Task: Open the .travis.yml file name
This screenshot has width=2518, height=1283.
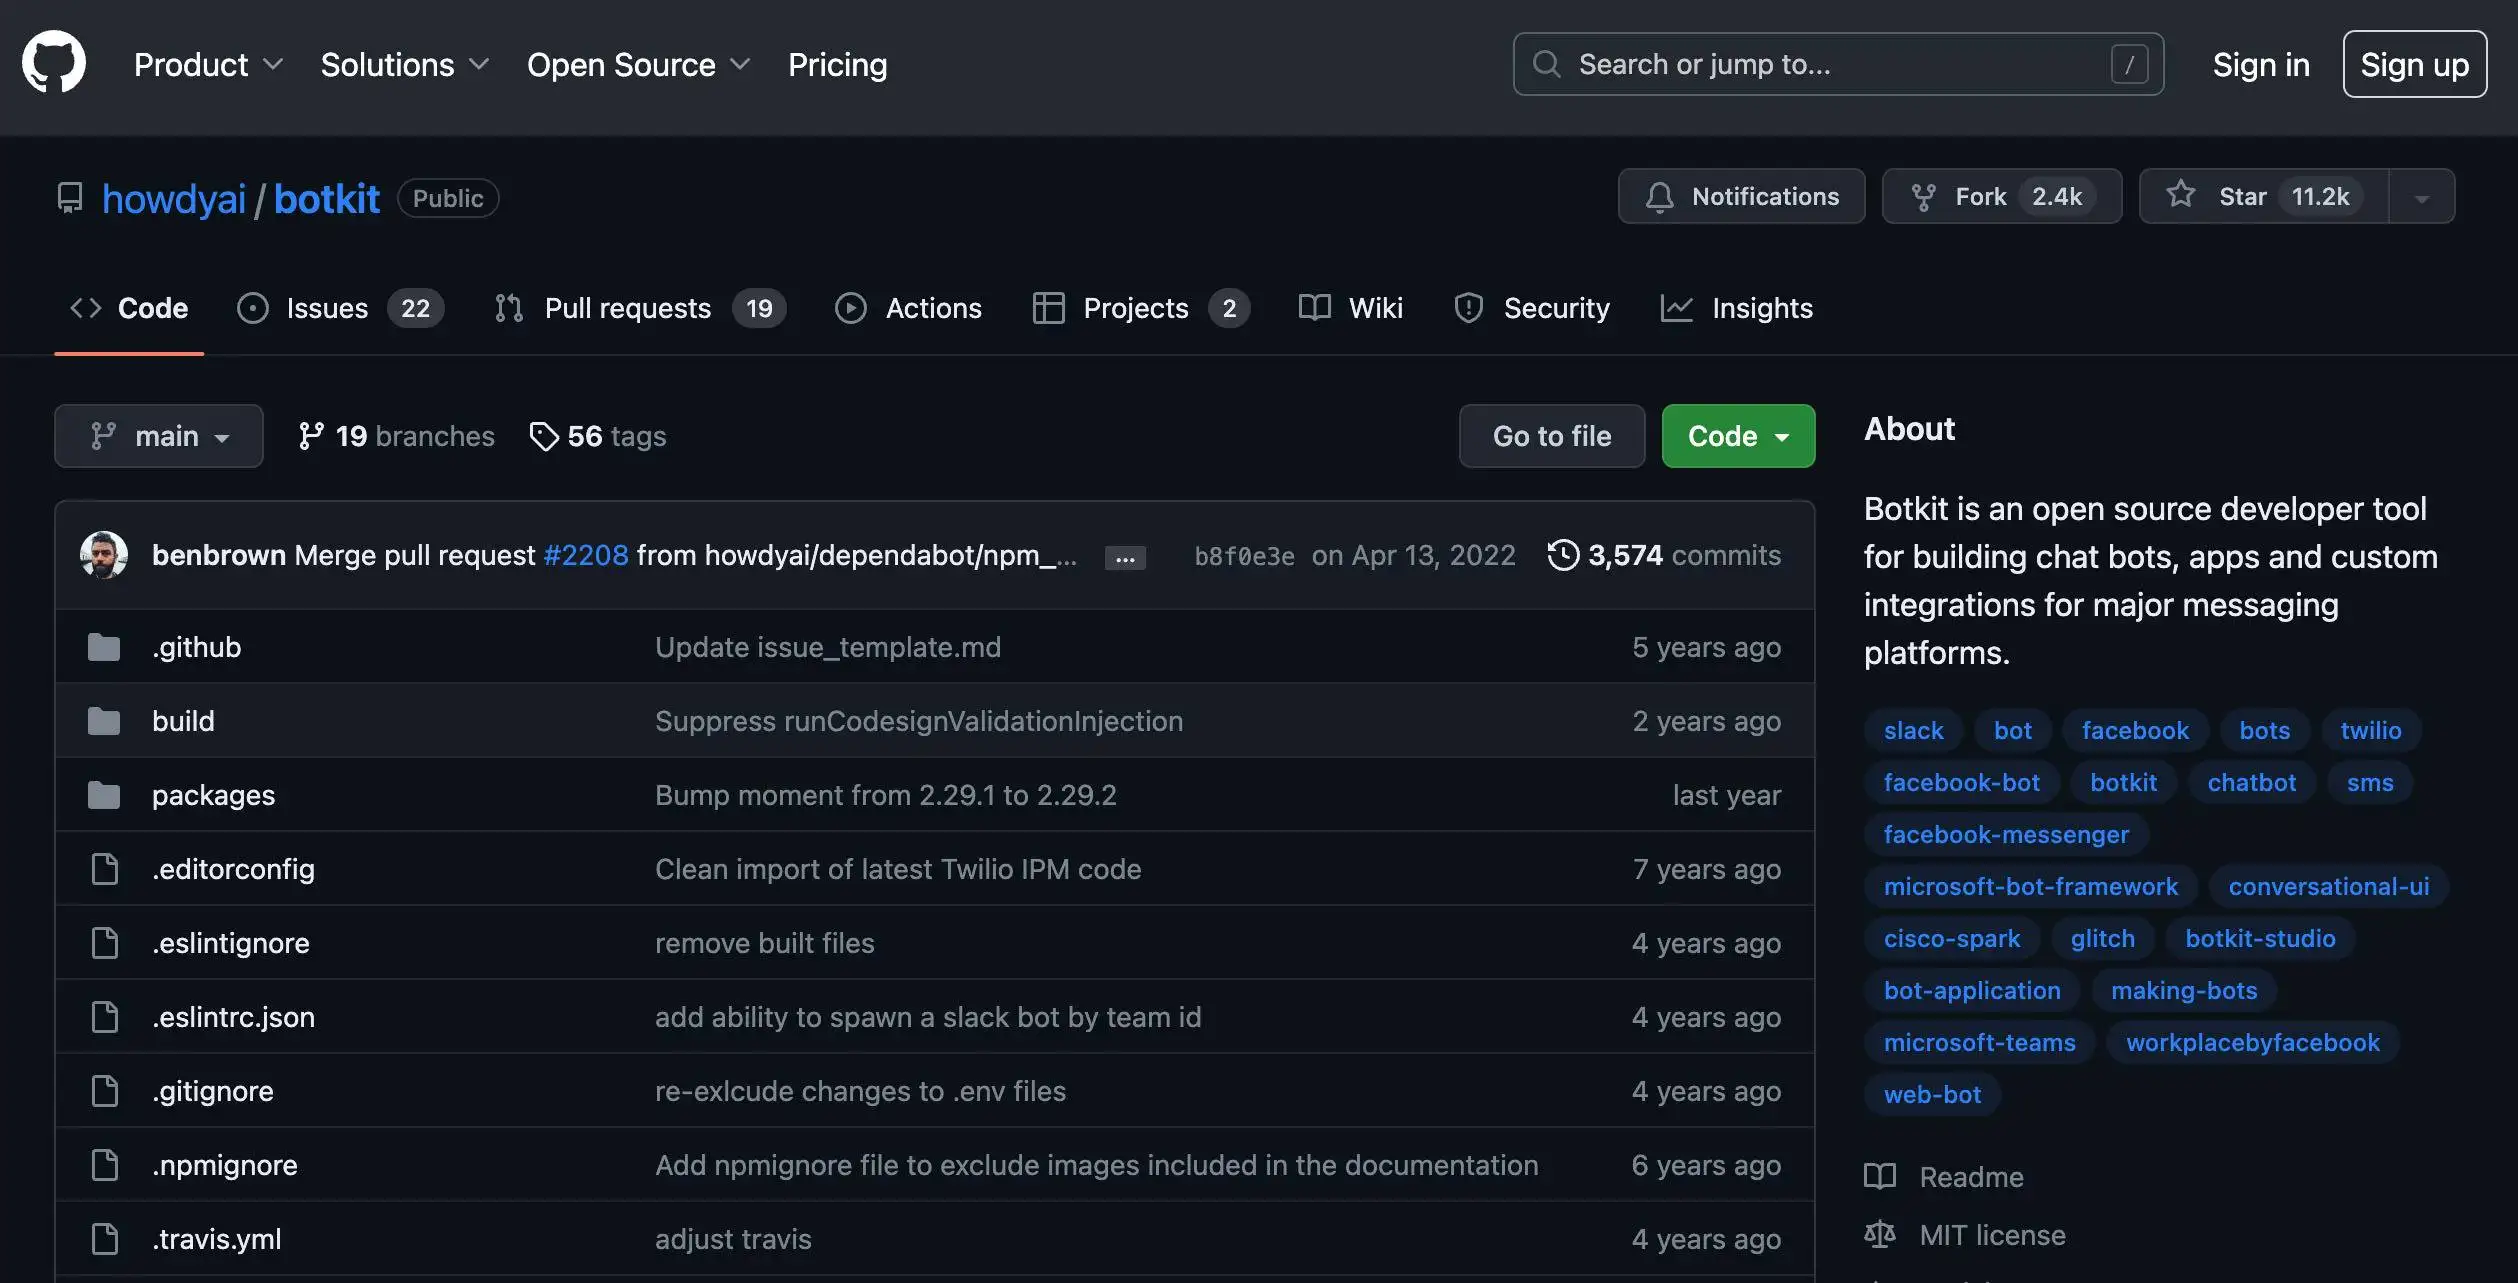Action: tap(216, 1239)
